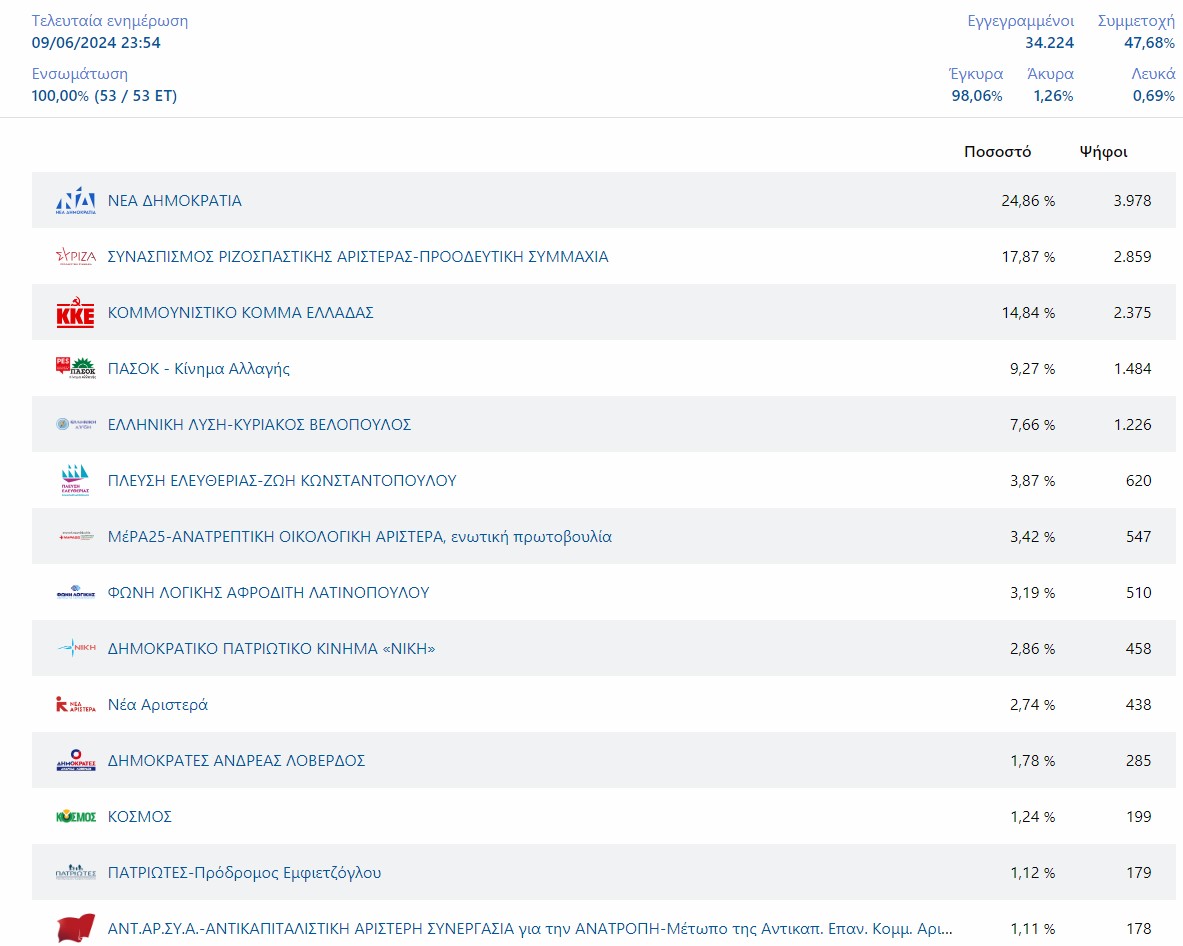
Task: Click the 199 votes value
Action: (1138, 816)
